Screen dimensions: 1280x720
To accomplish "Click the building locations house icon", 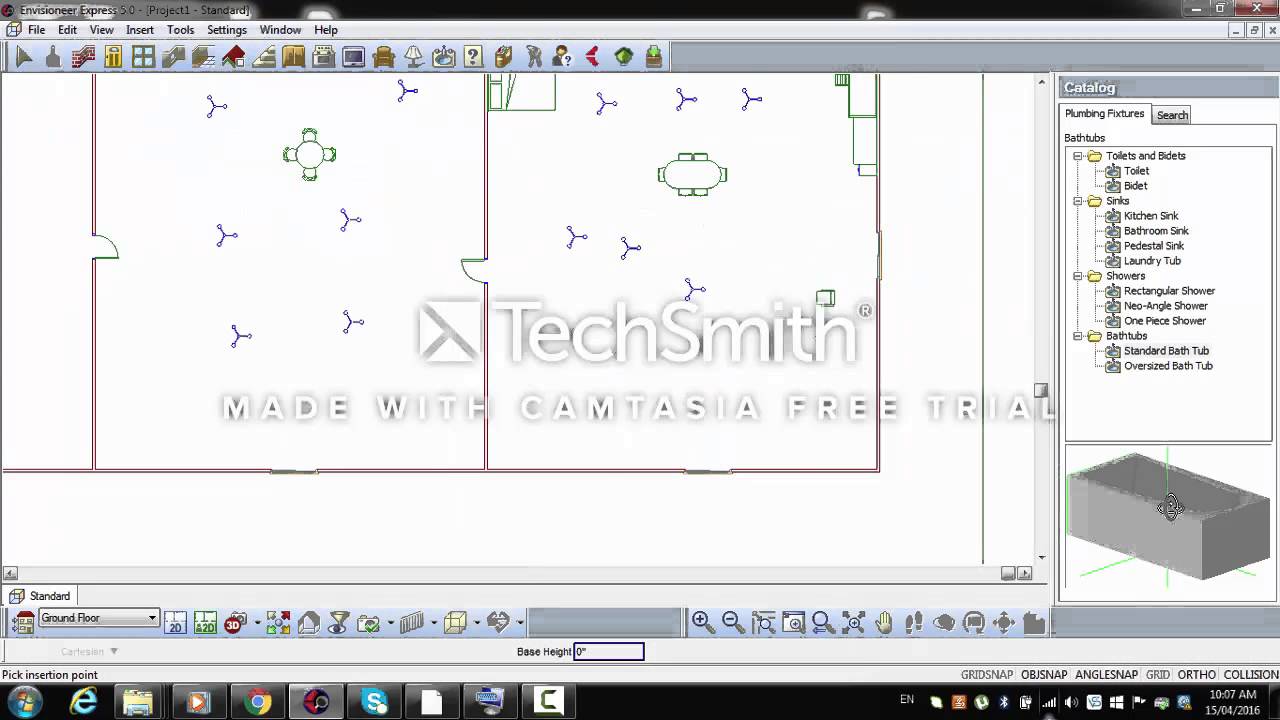I will [x=23, y=623].
